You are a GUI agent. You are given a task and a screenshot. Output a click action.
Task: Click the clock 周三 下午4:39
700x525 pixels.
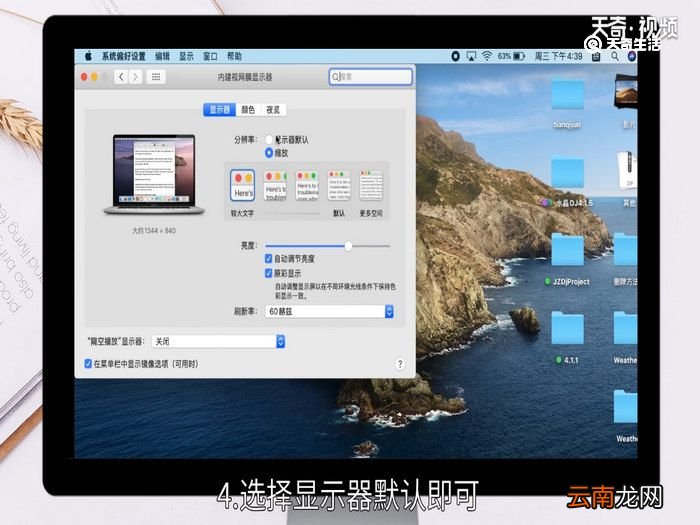558,56
